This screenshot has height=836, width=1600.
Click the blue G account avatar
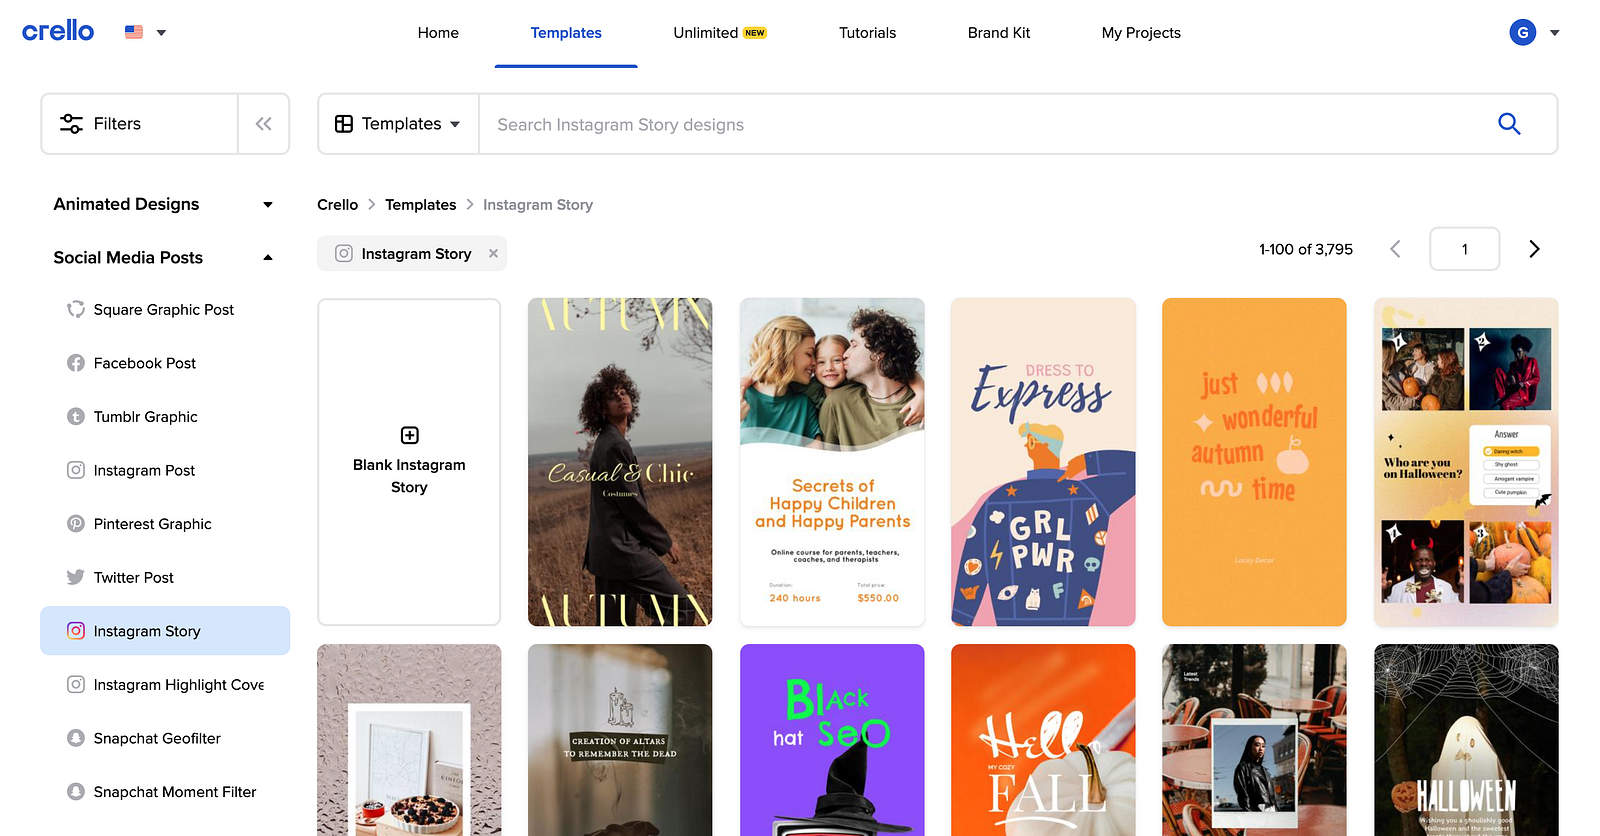click(x=1523, y=32)
